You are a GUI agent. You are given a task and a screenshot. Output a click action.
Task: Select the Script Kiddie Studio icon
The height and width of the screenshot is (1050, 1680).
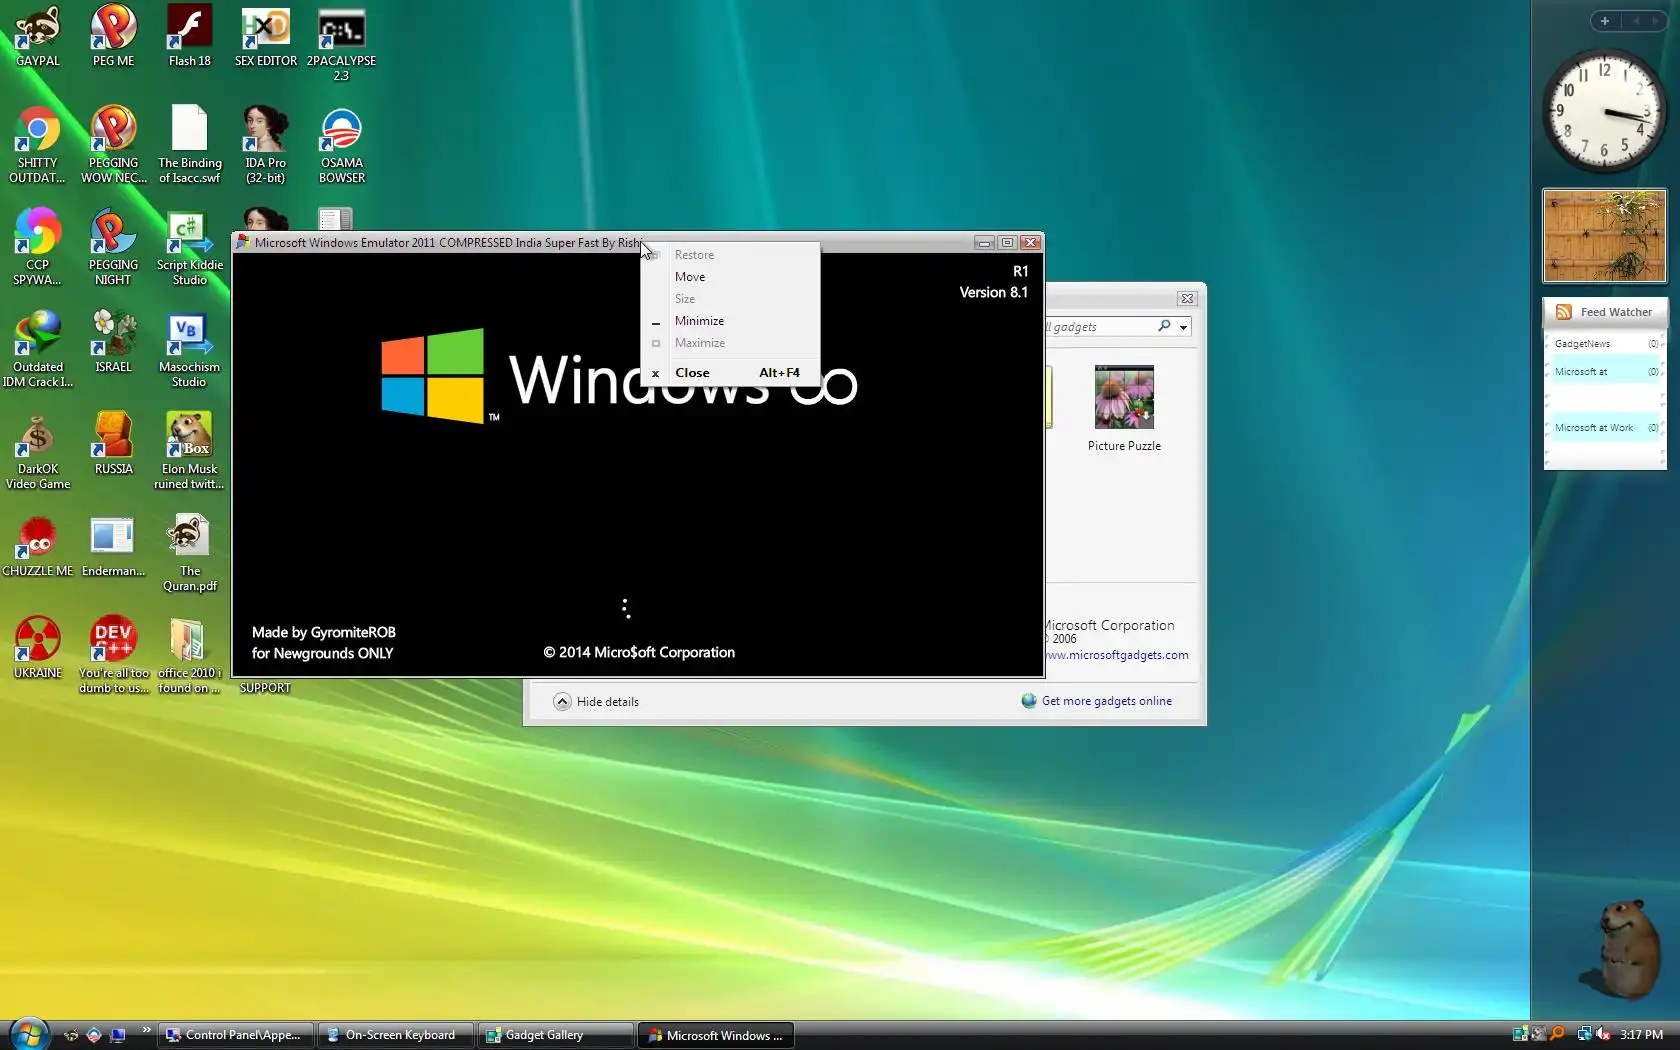[189, 247]
